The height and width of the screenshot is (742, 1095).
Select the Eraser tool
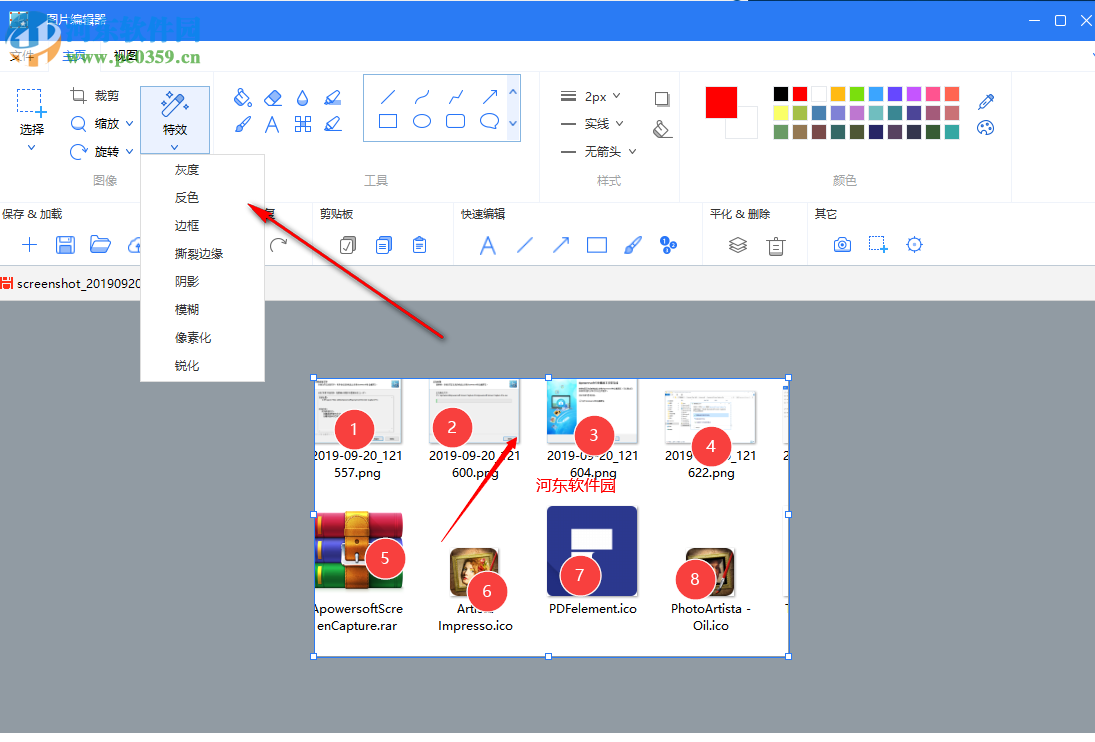(271, 99)
